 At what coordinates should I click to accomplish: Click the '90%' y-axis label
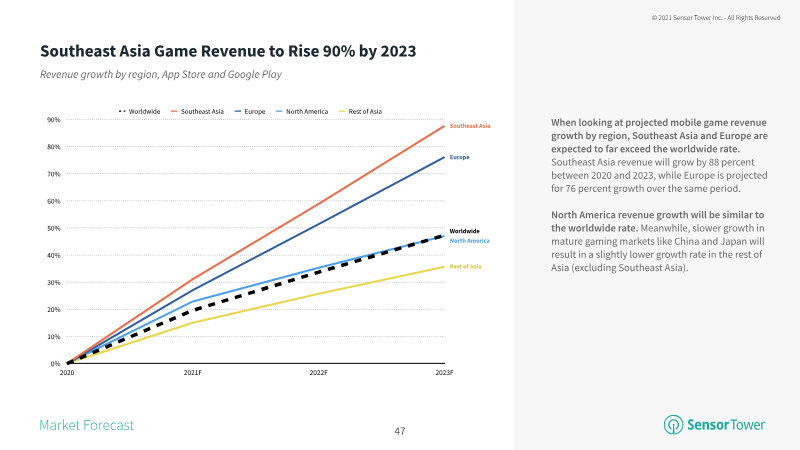pos(54,120)
